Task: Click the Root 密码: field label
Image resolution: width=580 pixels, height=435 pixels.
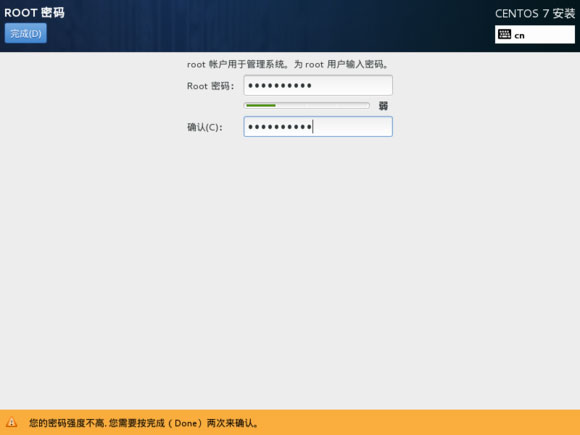Action: (210, 86)
